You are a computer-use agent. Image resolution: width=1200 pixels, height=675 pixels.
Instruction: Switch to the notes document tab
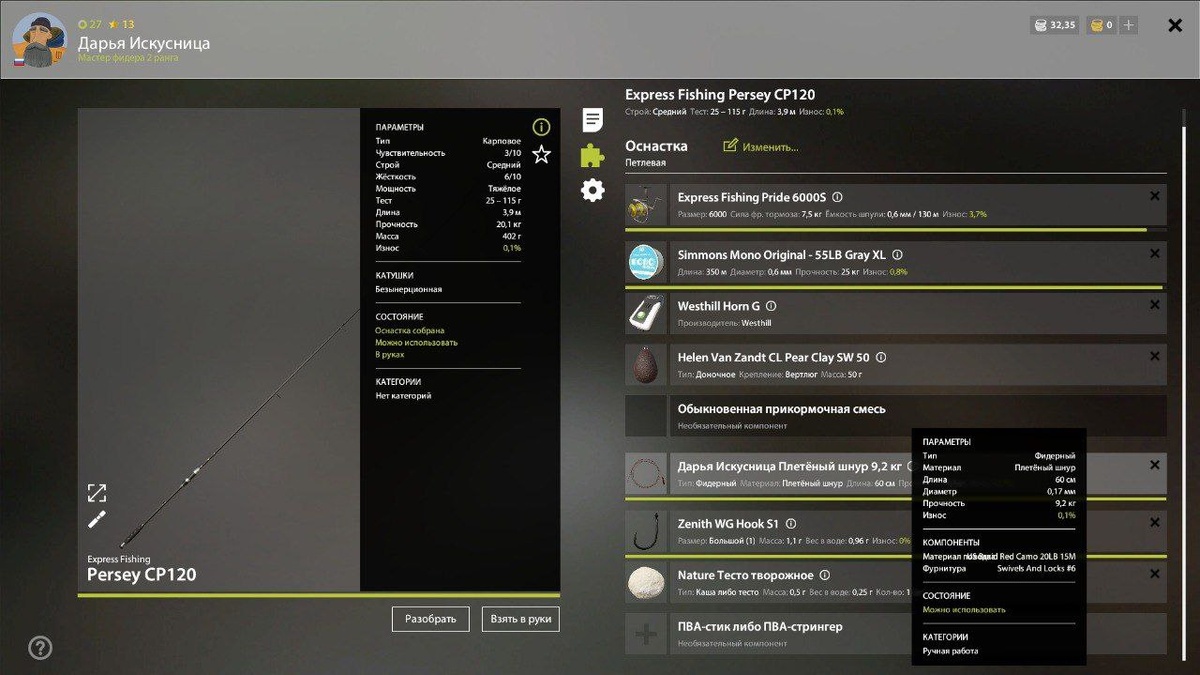[593, 121]
